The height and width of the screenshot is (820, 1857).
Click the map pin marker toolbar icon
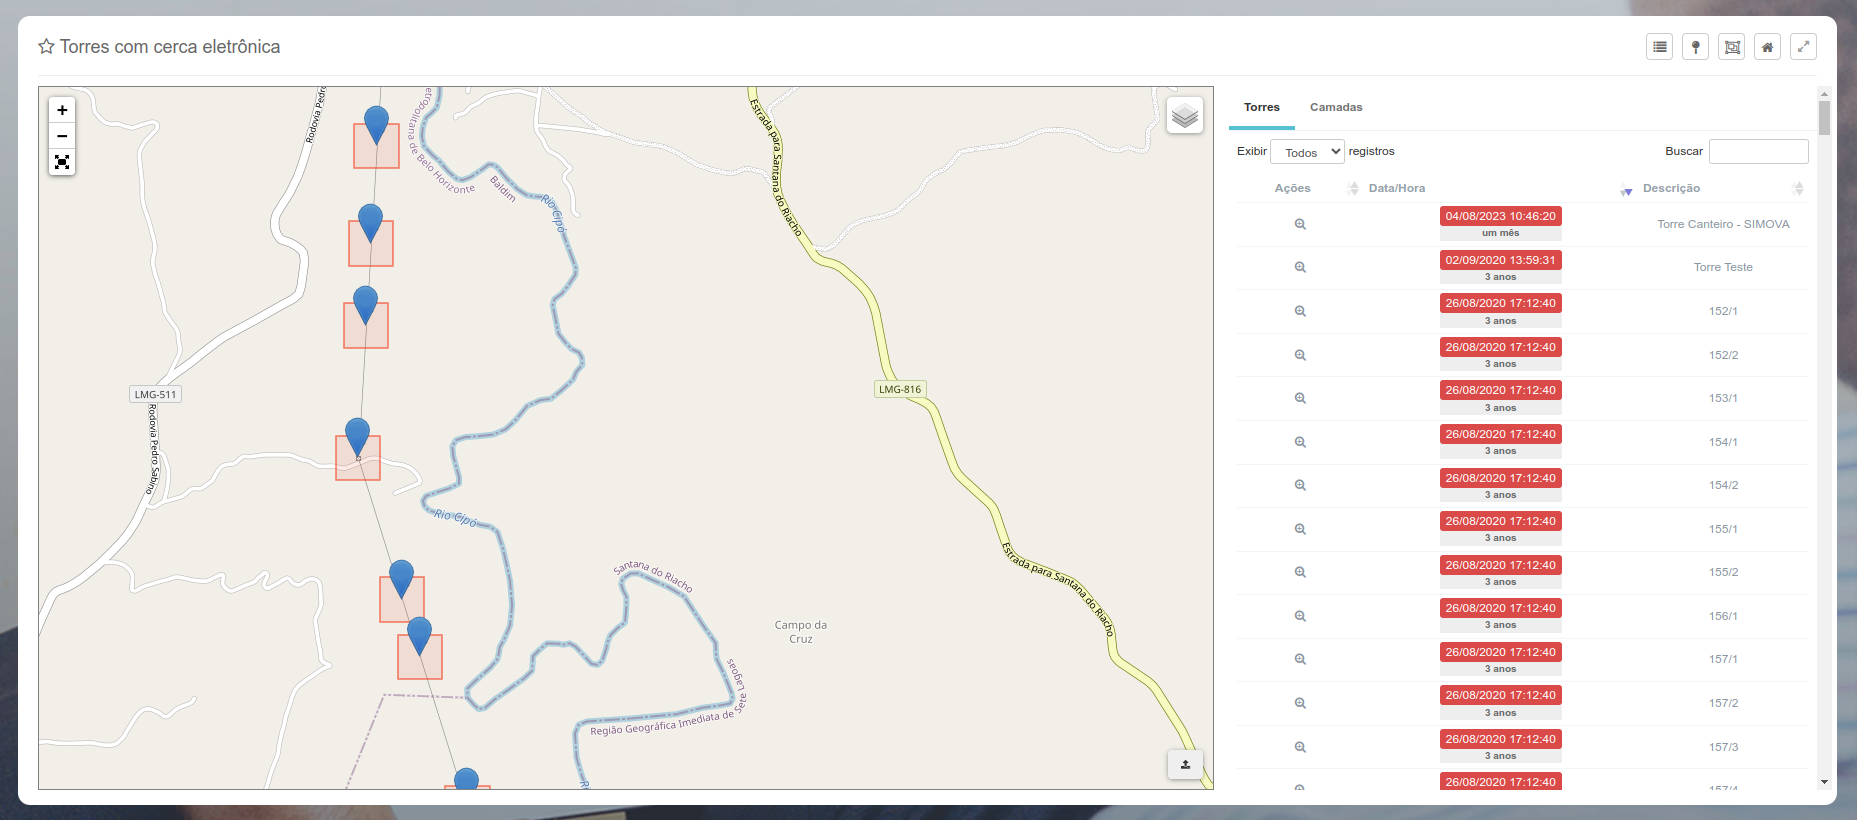(x=1695, y=47)
